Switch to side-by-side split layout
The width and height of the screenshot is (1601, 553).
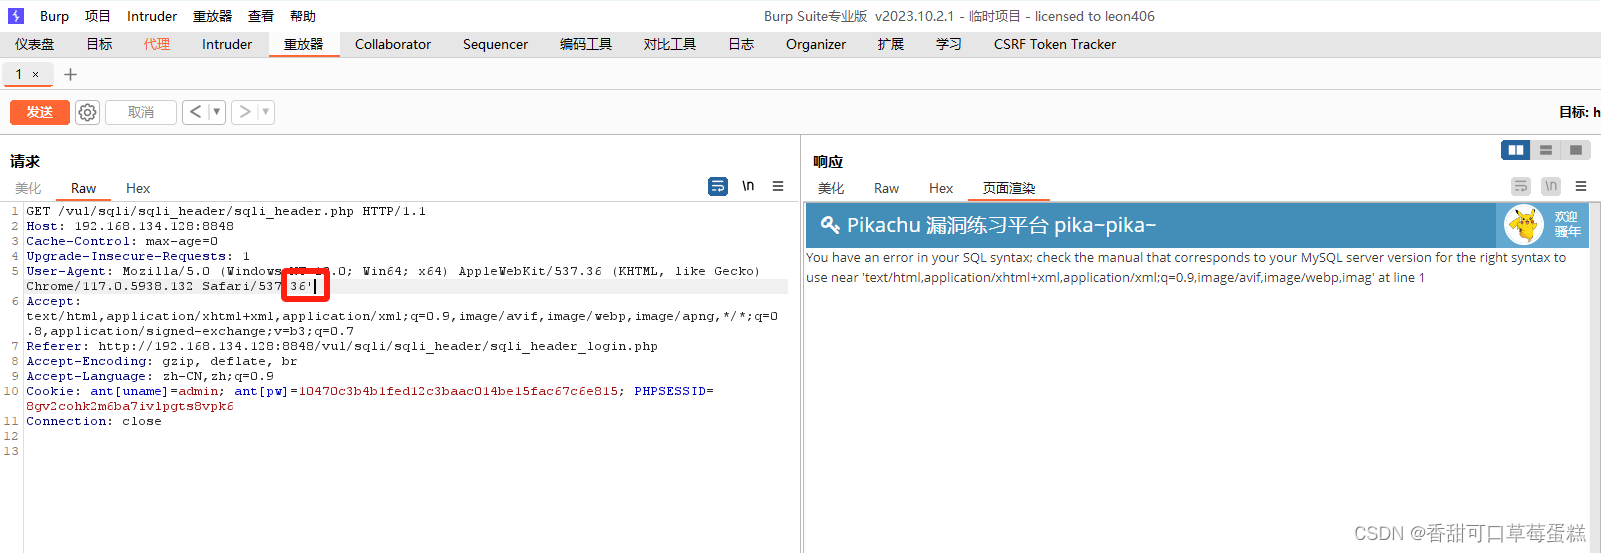[1516, 150]
